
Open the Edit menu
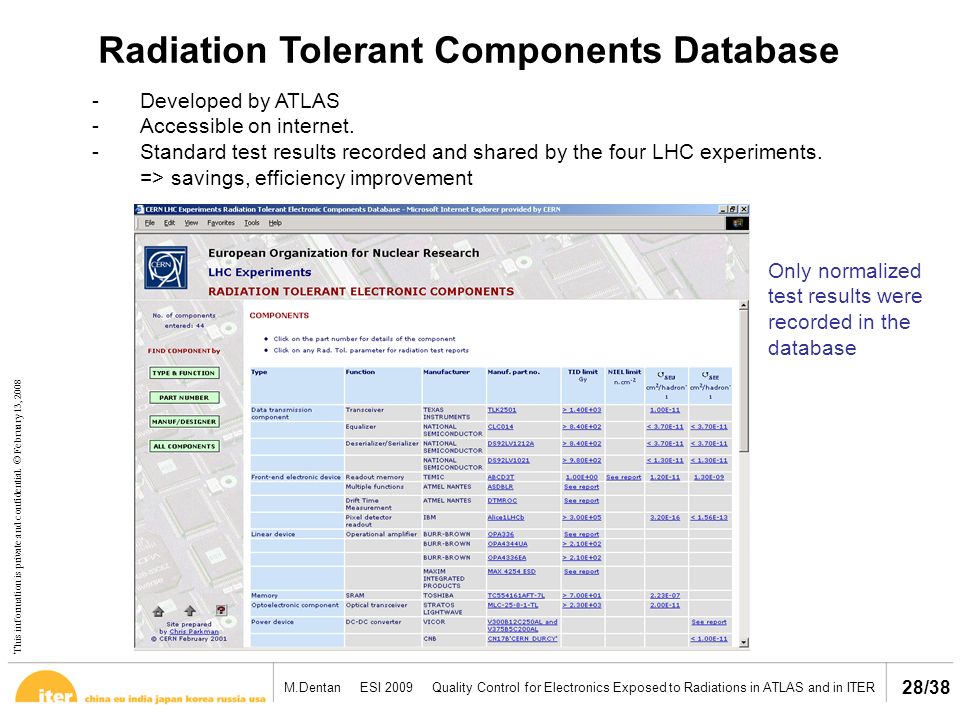pos(169,223)
